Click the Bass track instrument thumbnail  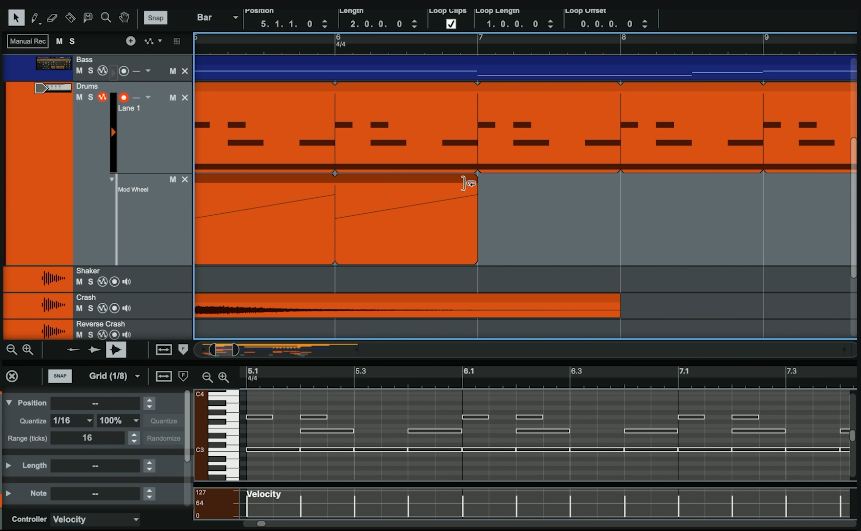[53, 64]
